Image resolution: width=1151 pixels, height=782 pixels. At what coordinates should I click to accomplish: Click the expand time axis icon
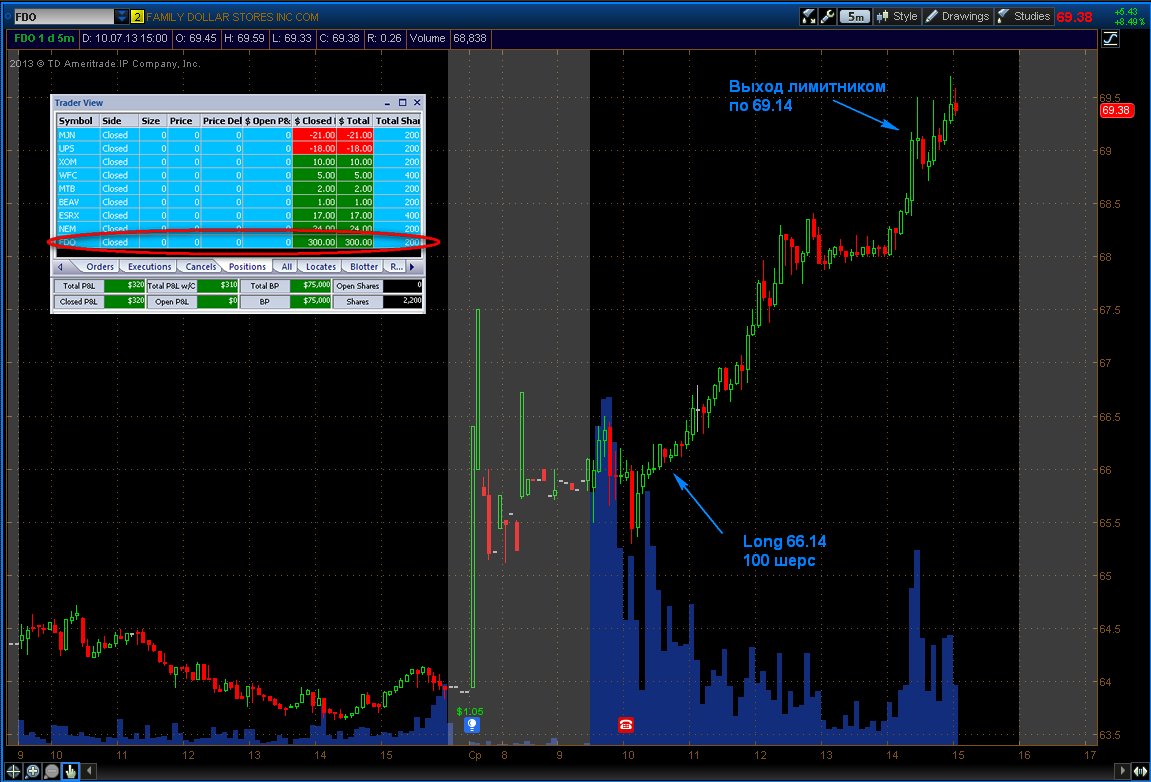[x=1140, y=771]
